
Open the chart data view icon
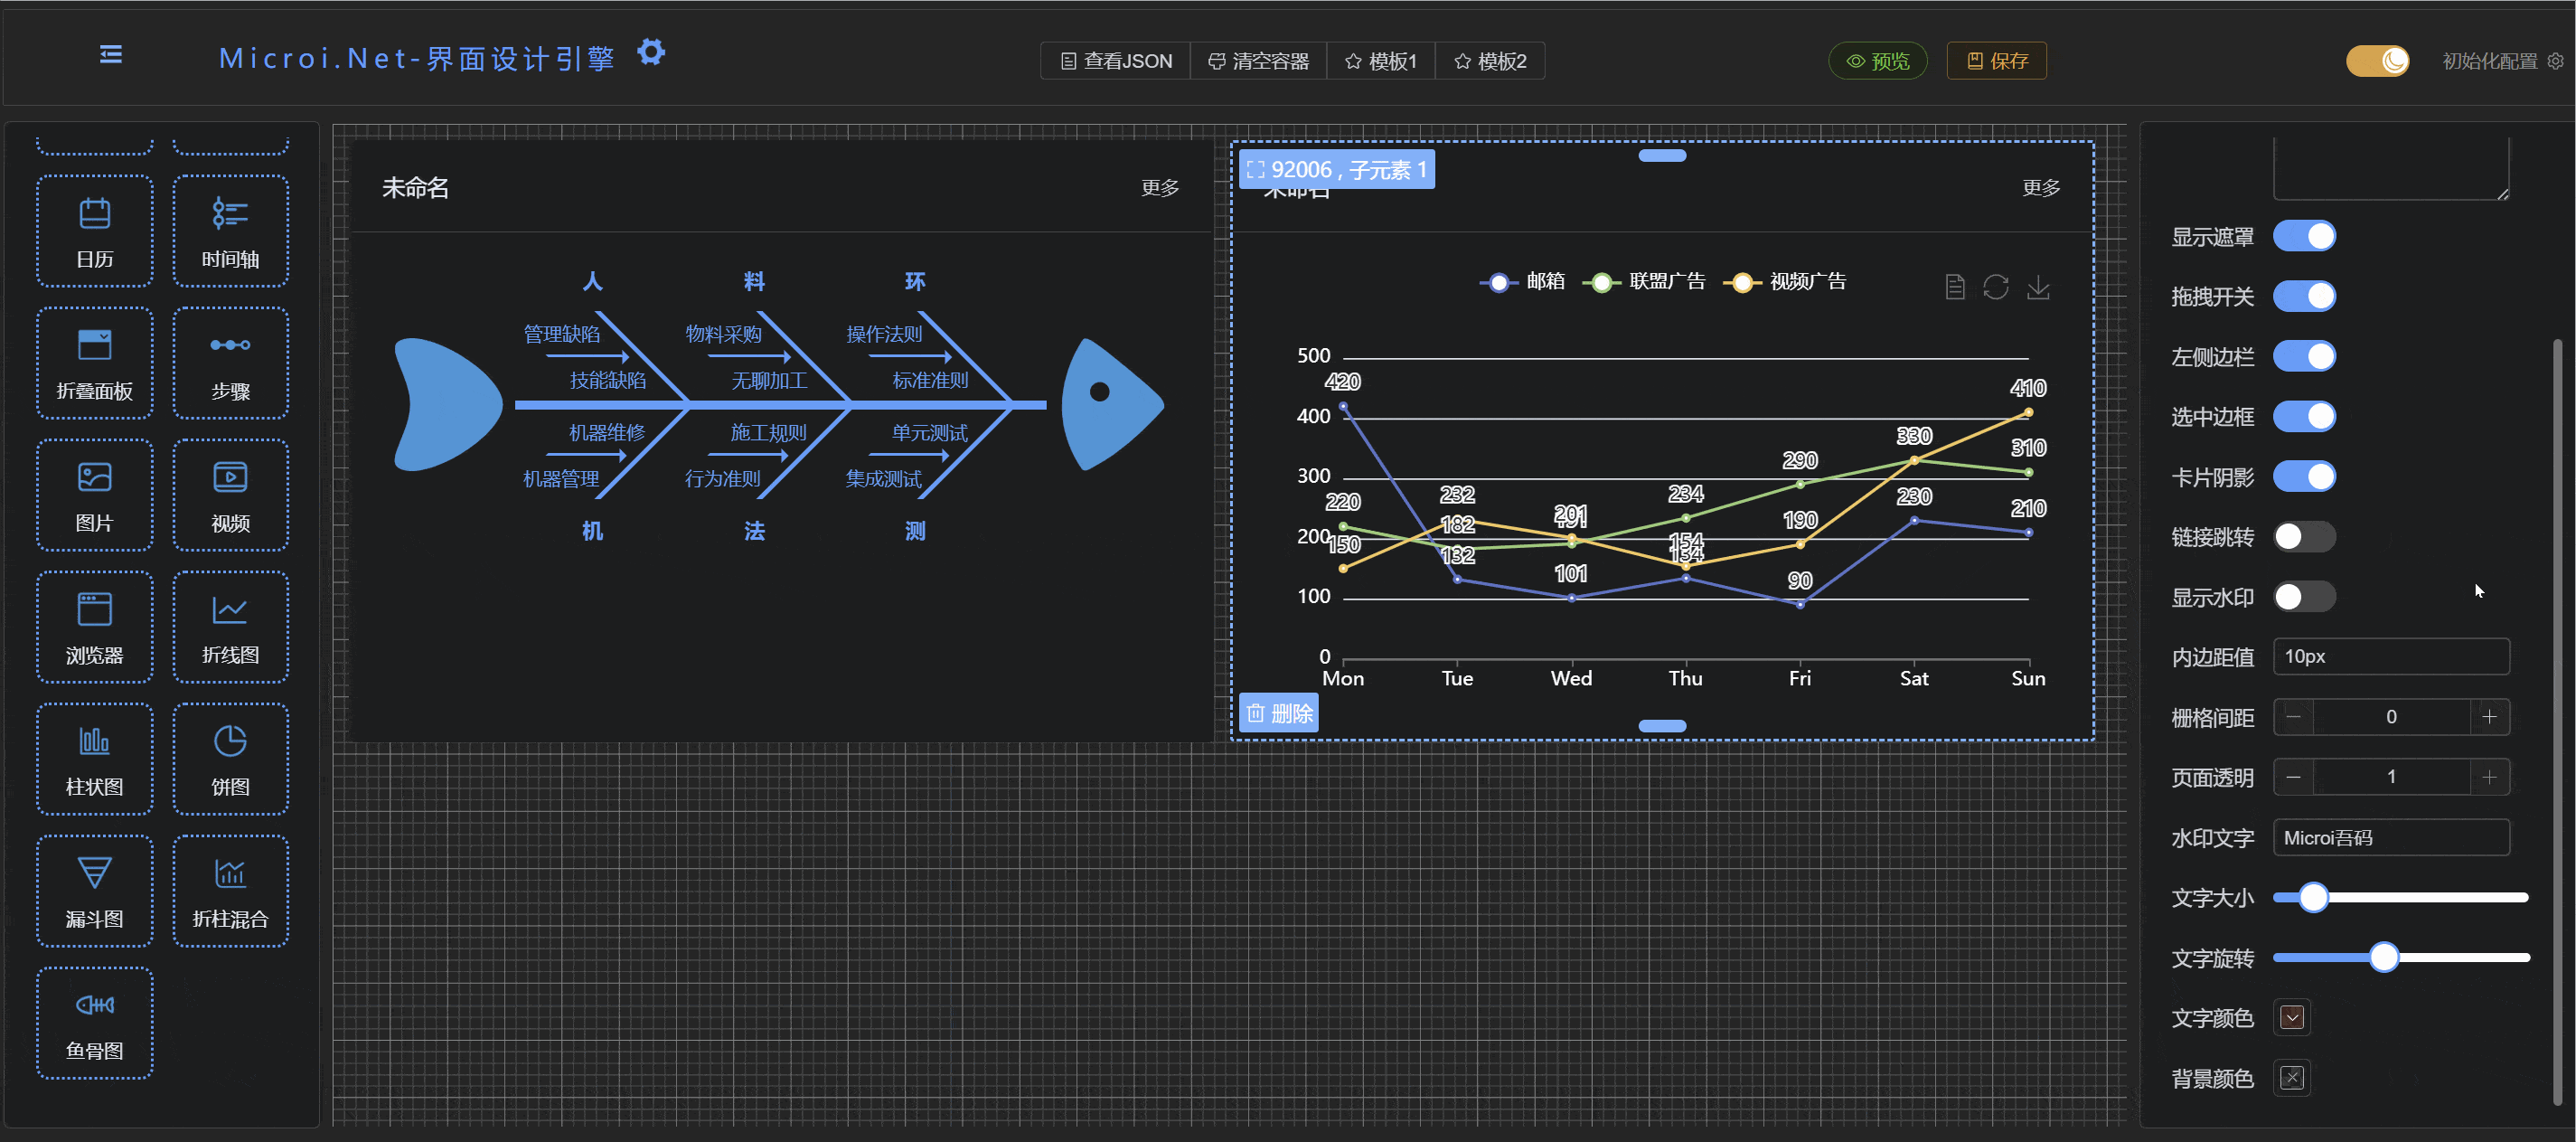tap(1954, 288)
